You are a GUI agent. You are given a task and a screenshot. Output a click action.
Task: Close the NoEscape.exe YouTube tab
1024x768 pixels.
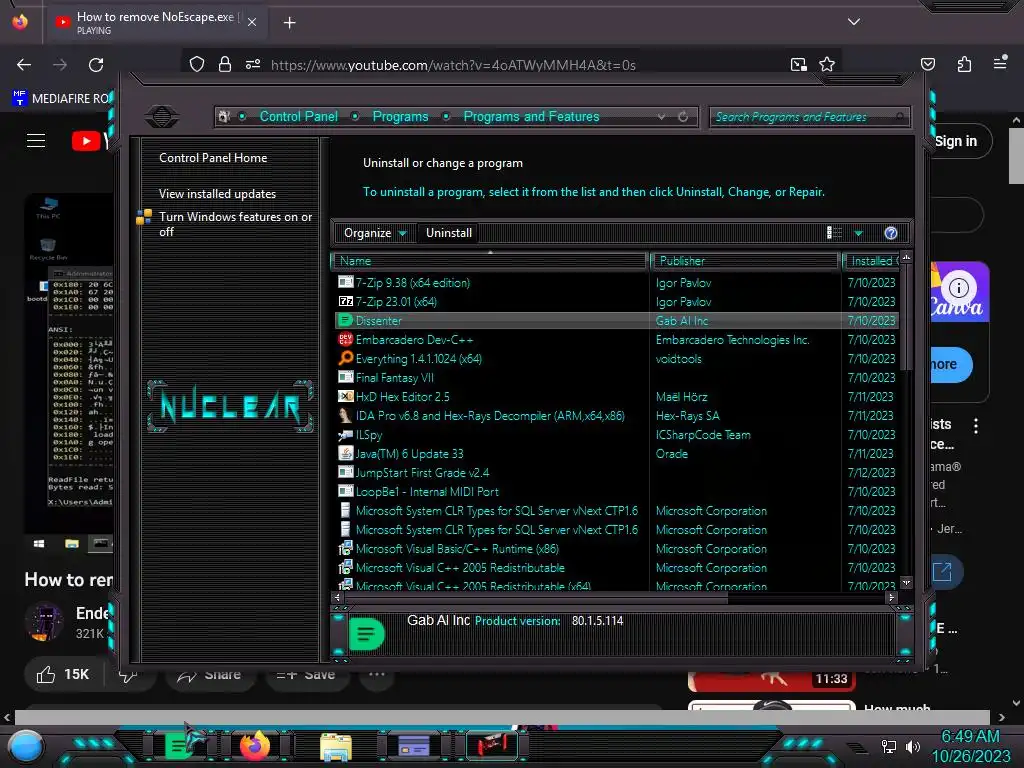[x=252, y=22]
